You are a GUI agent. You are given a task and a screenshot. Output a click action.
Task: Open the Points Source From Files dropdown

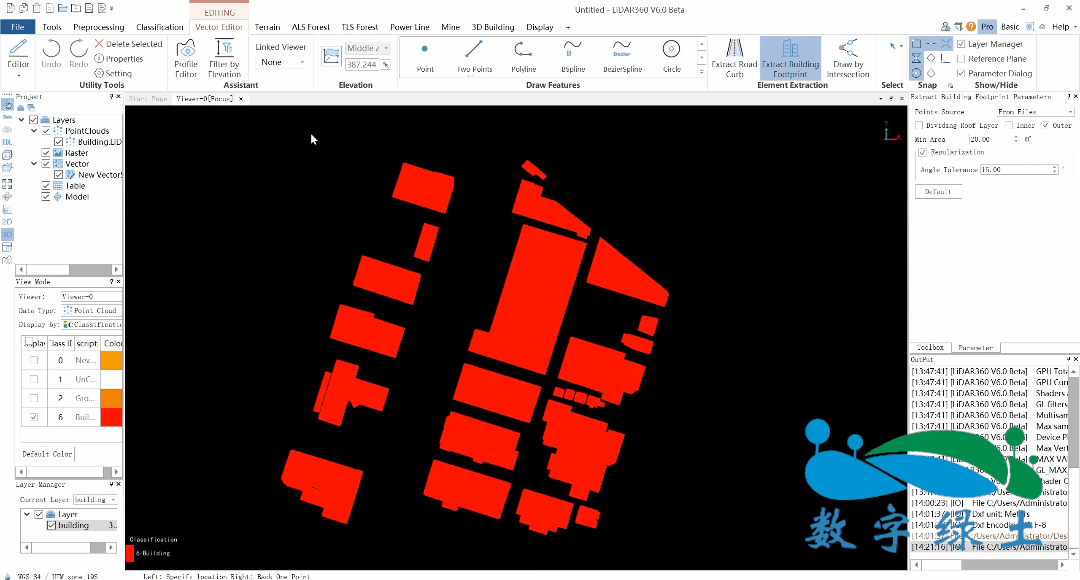click(x=1035, y=112)
